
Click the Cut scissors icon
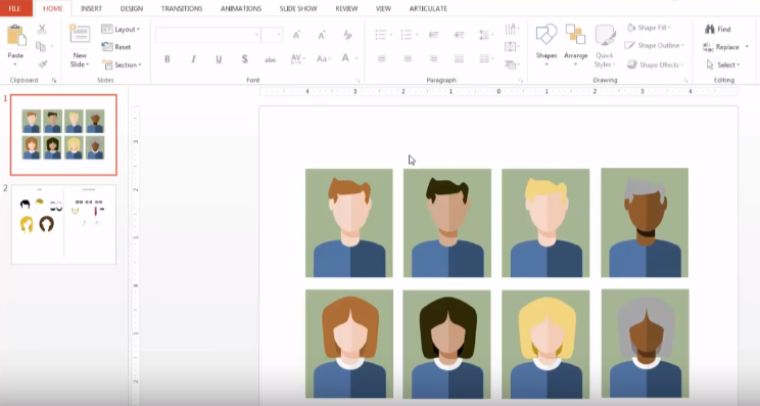coord(42,29)
